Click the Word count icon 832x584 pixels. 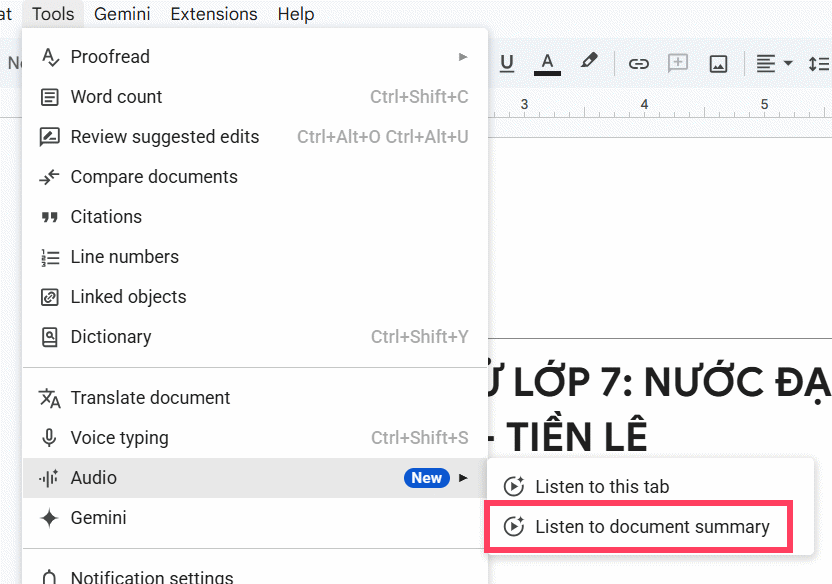click(x=50, y=97)
